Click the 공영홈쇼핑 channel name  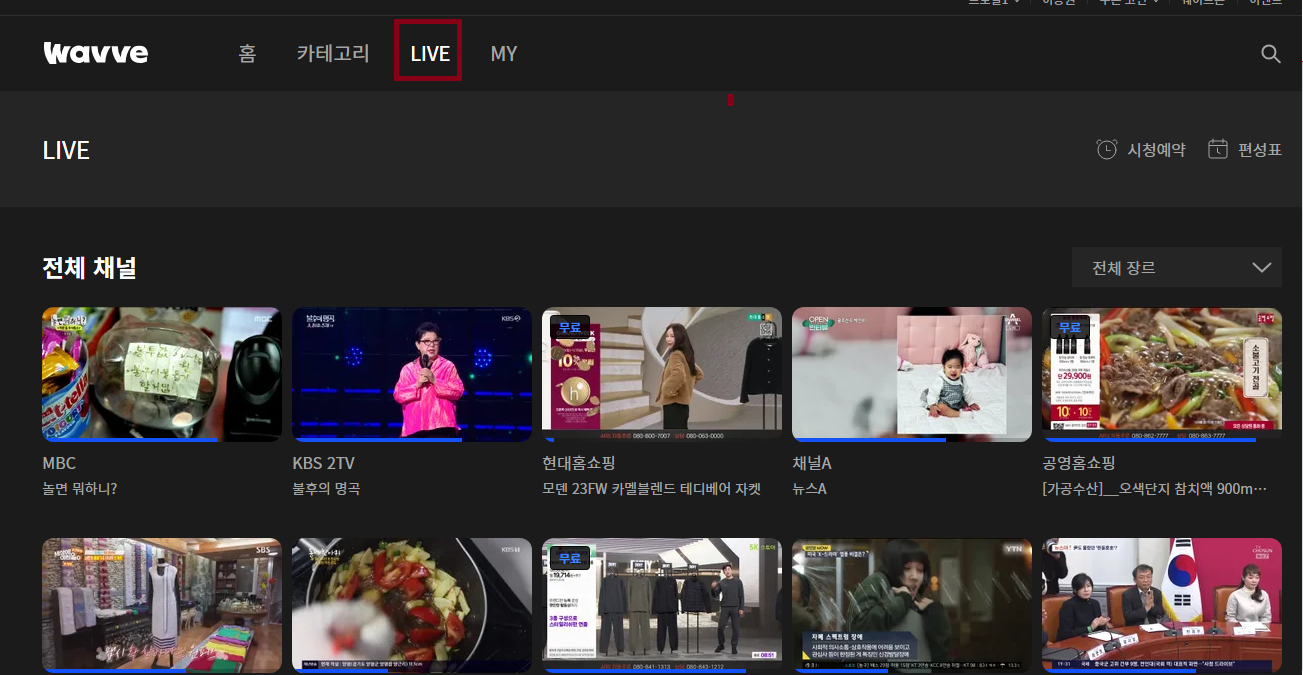pyautogui.click(x=1079, y=463)
